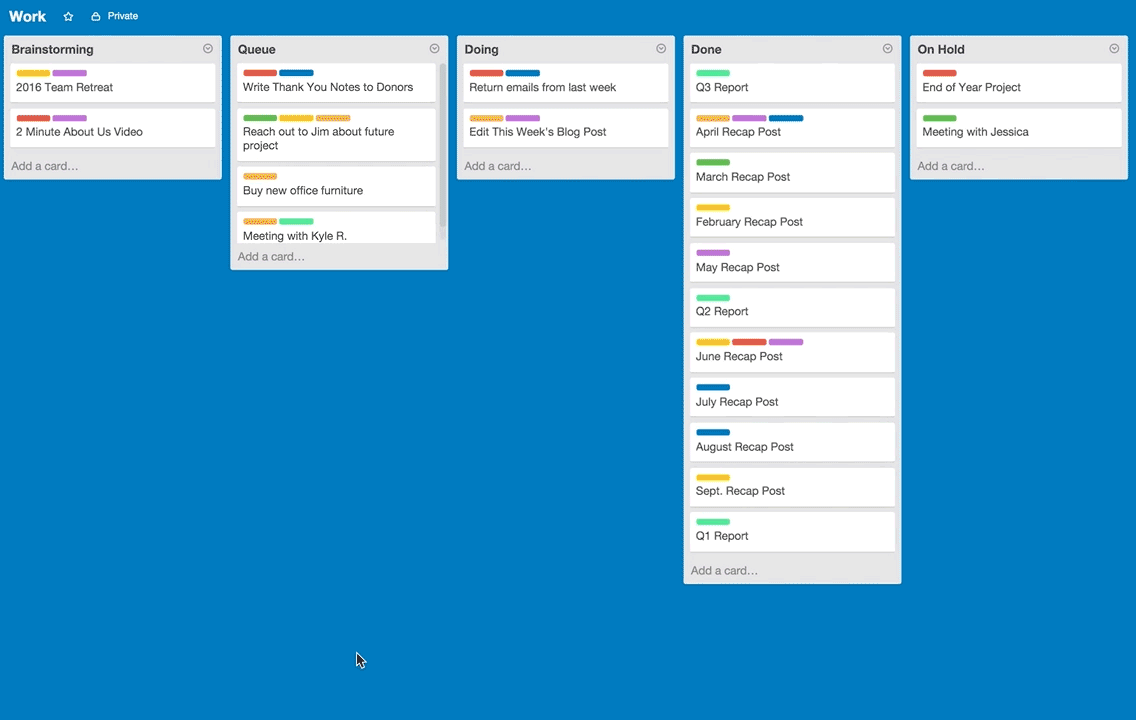Click the Private lock icon
The width and height of the screenshot is (1136, 720).
96,17
